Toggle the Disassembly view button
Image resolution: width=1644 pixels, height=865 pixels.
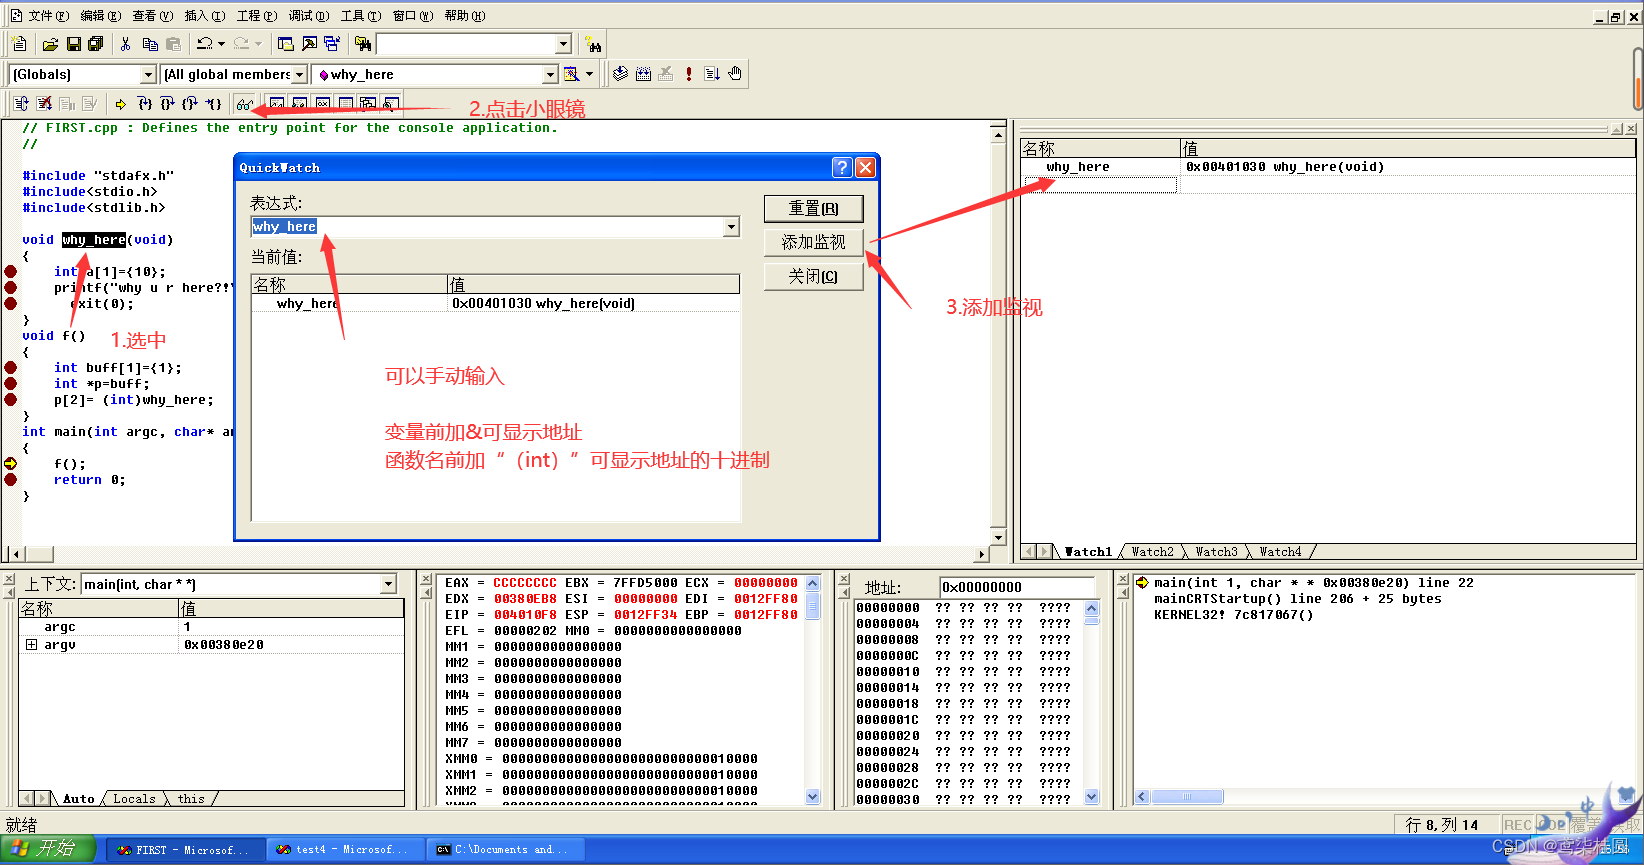click(391, 103)
